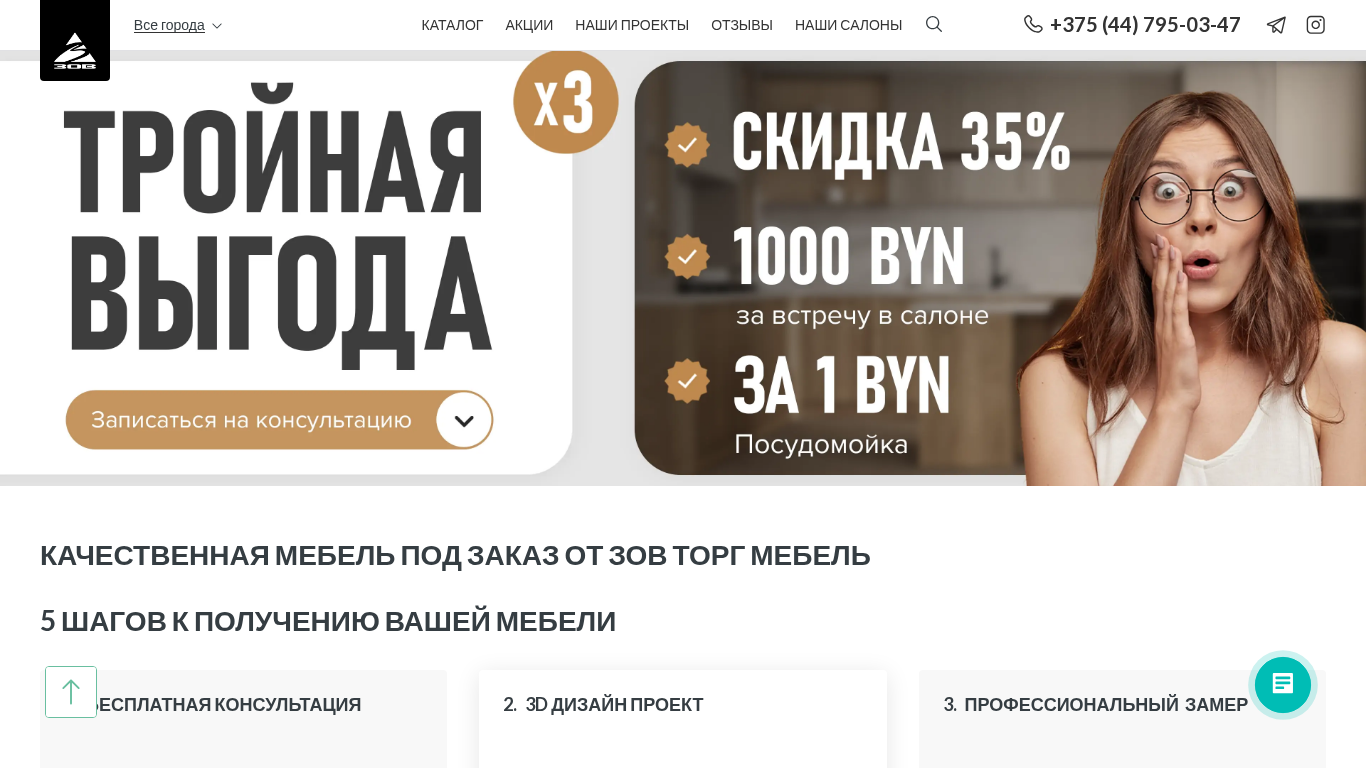This screenshot has width=1366, height=768.
Task: Click the phone handset icon
Action: click(x=1033, y=24)
